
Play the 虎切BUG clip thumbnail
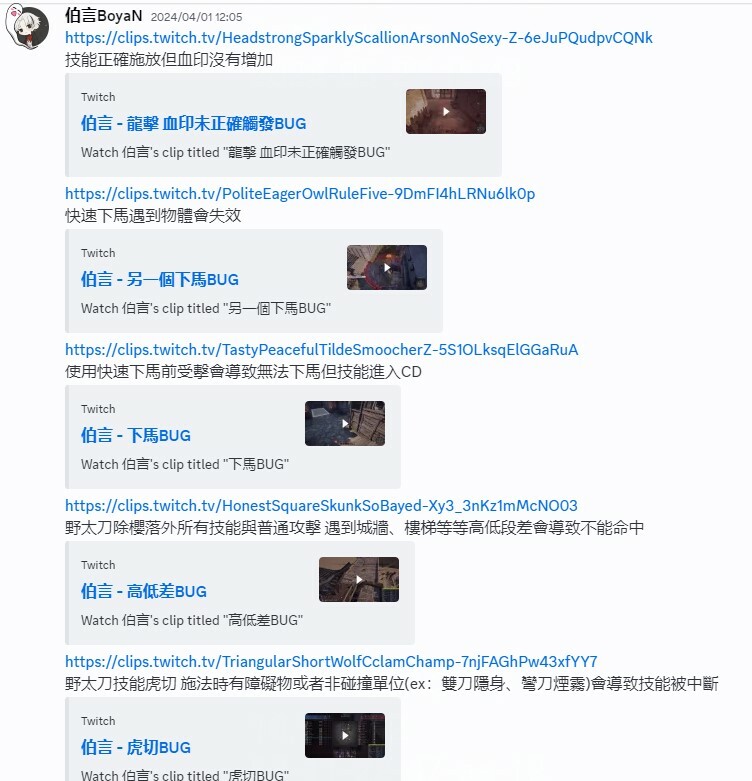point(345,735)
